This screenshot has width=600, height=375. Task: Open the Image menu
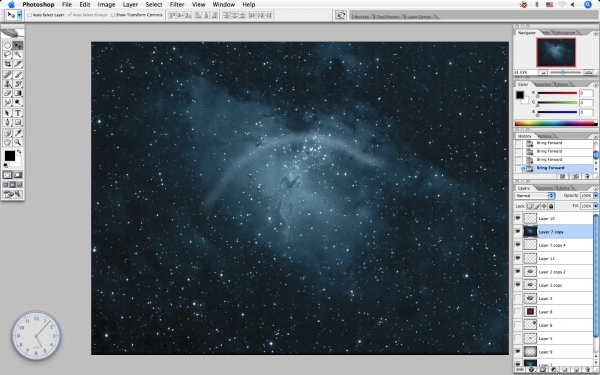pyautogui.click(x=106, y=5)
